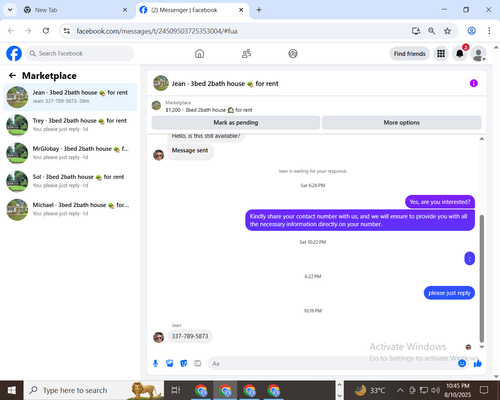This screenshot has height=400, width=500.
Task: Navigate back in browser
Action: pyautogui.click(x=11, y=31)
